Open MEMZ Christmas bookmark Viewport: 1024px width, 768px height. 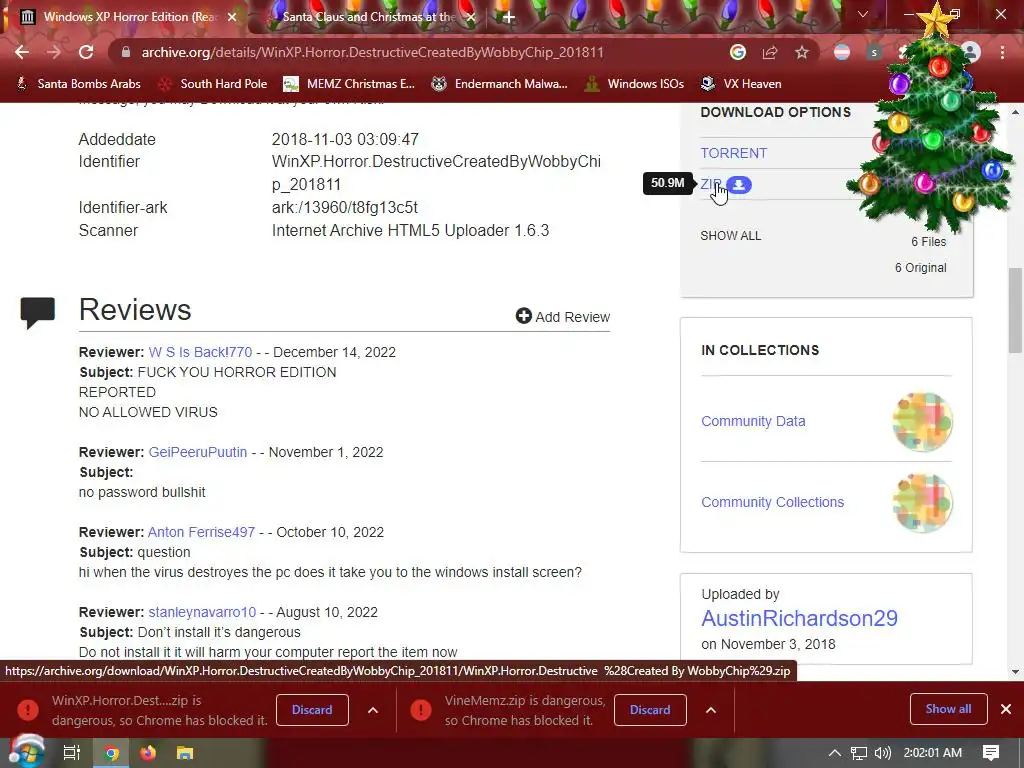click(349, 84)
